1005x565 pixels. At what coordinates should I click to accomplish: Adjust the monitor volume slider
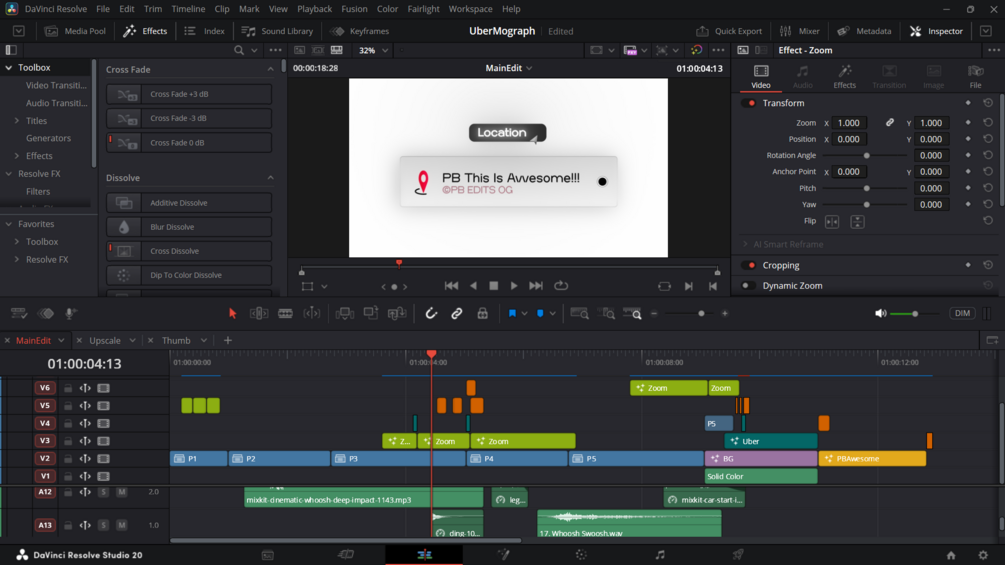point(914,313)
